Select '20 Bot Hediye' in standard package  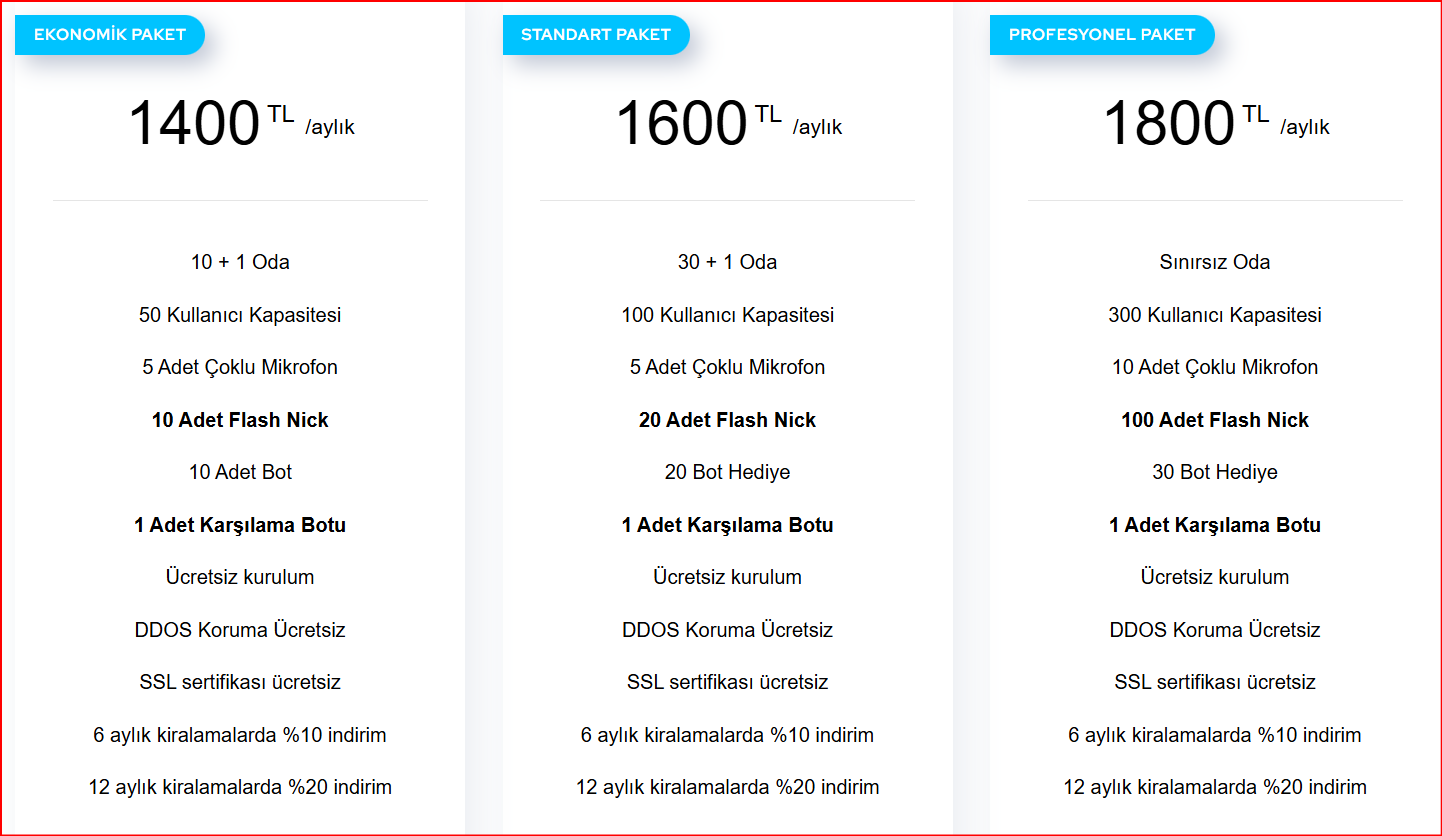coord(727,472)
